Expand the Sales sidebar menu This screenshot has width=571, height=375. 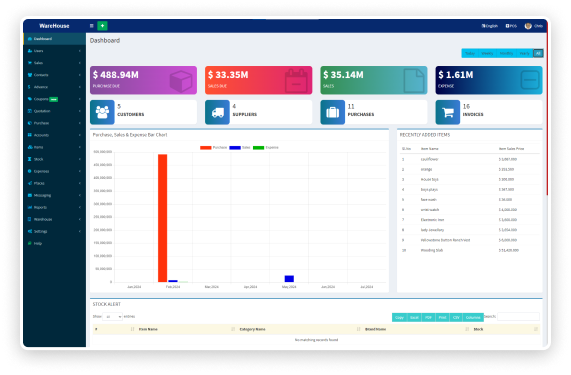54,63
